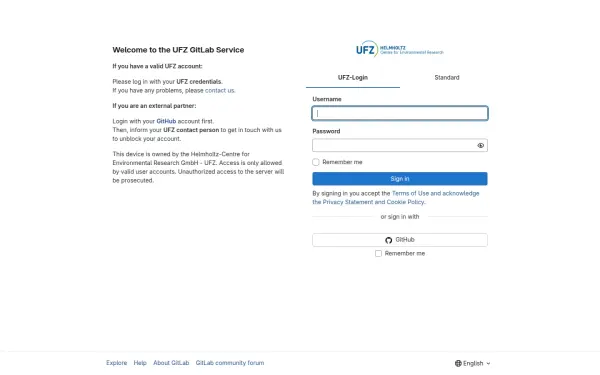Screen dimensions: 600x375
Task: Click the blue Sign in button
Action: tap(400, 179)
